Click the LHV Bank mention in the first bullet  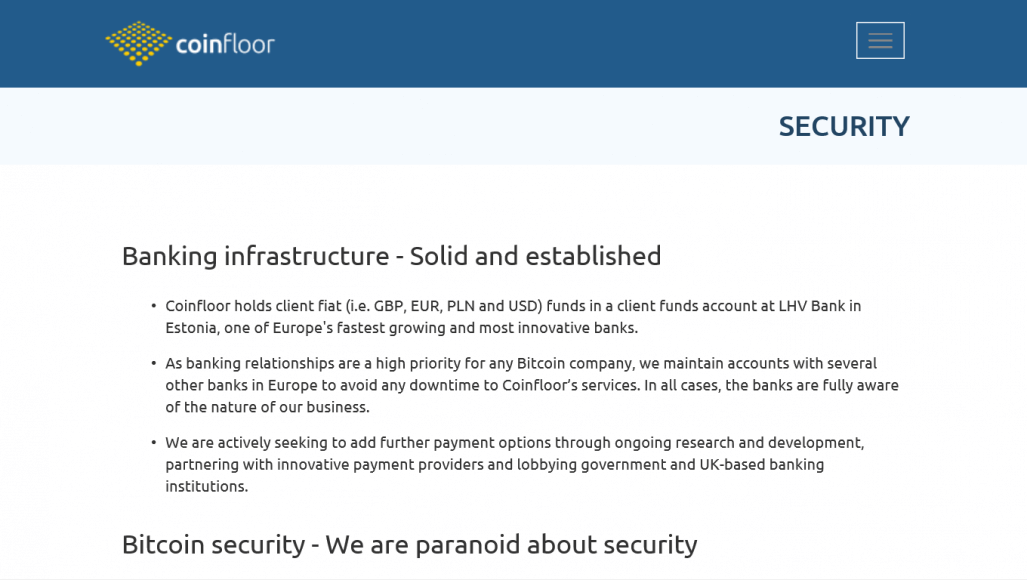pyautogui.click(x=820, y=306)
